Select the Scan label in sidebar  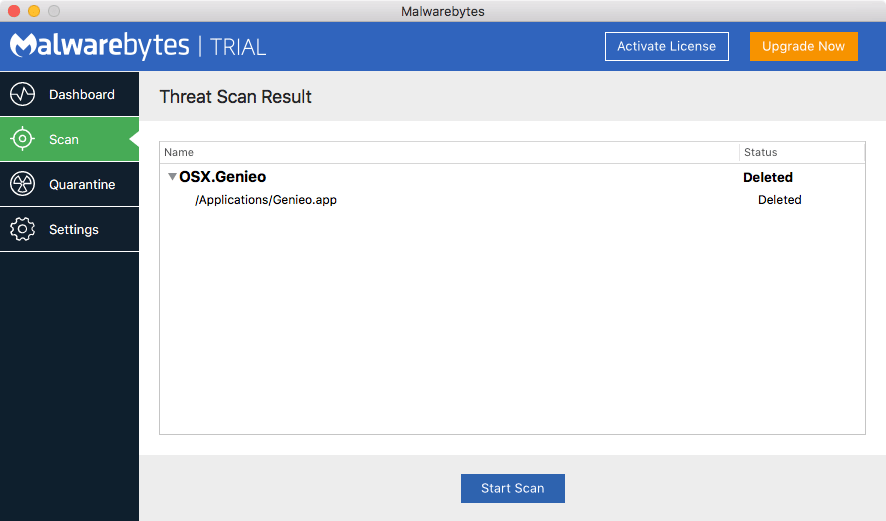pyautogui.click(x=64, y=139)
